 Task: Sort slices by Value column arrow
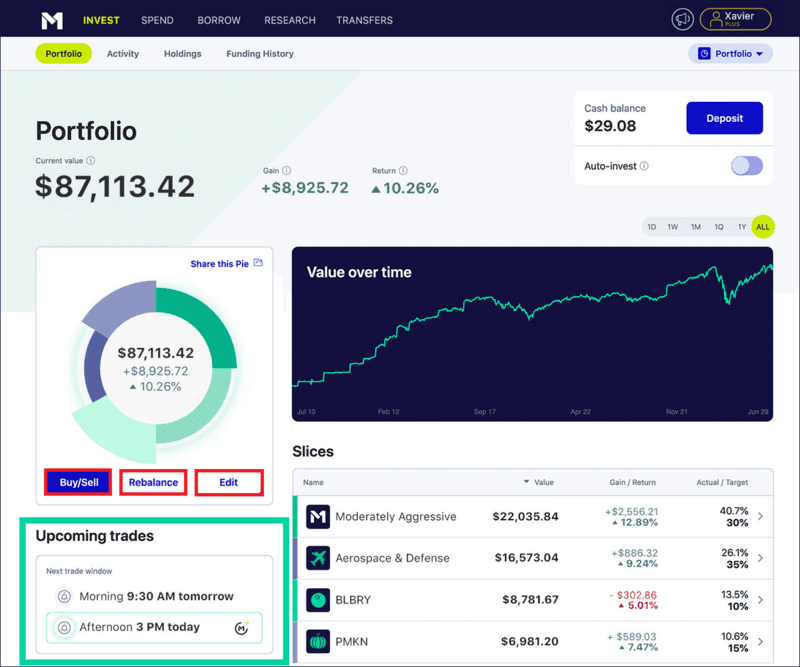click(527, 482)
